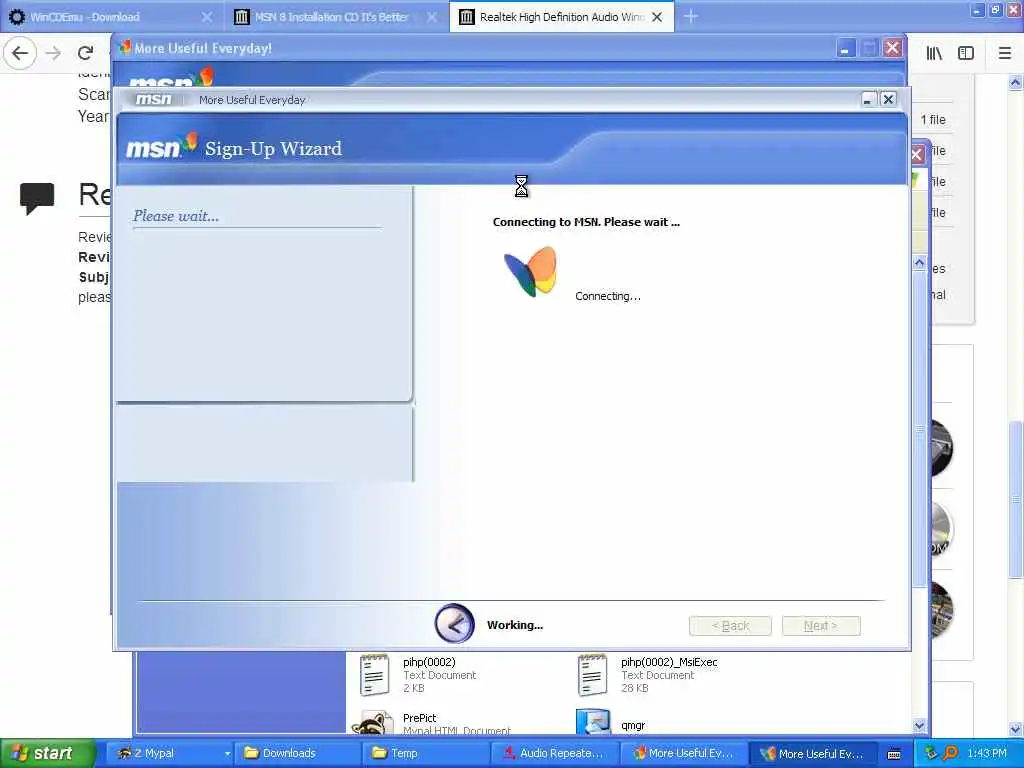Viewport: 1024px width, 768px height.
Task: Close the Realtek High Definition Audio tab
Action: [657, 17]
